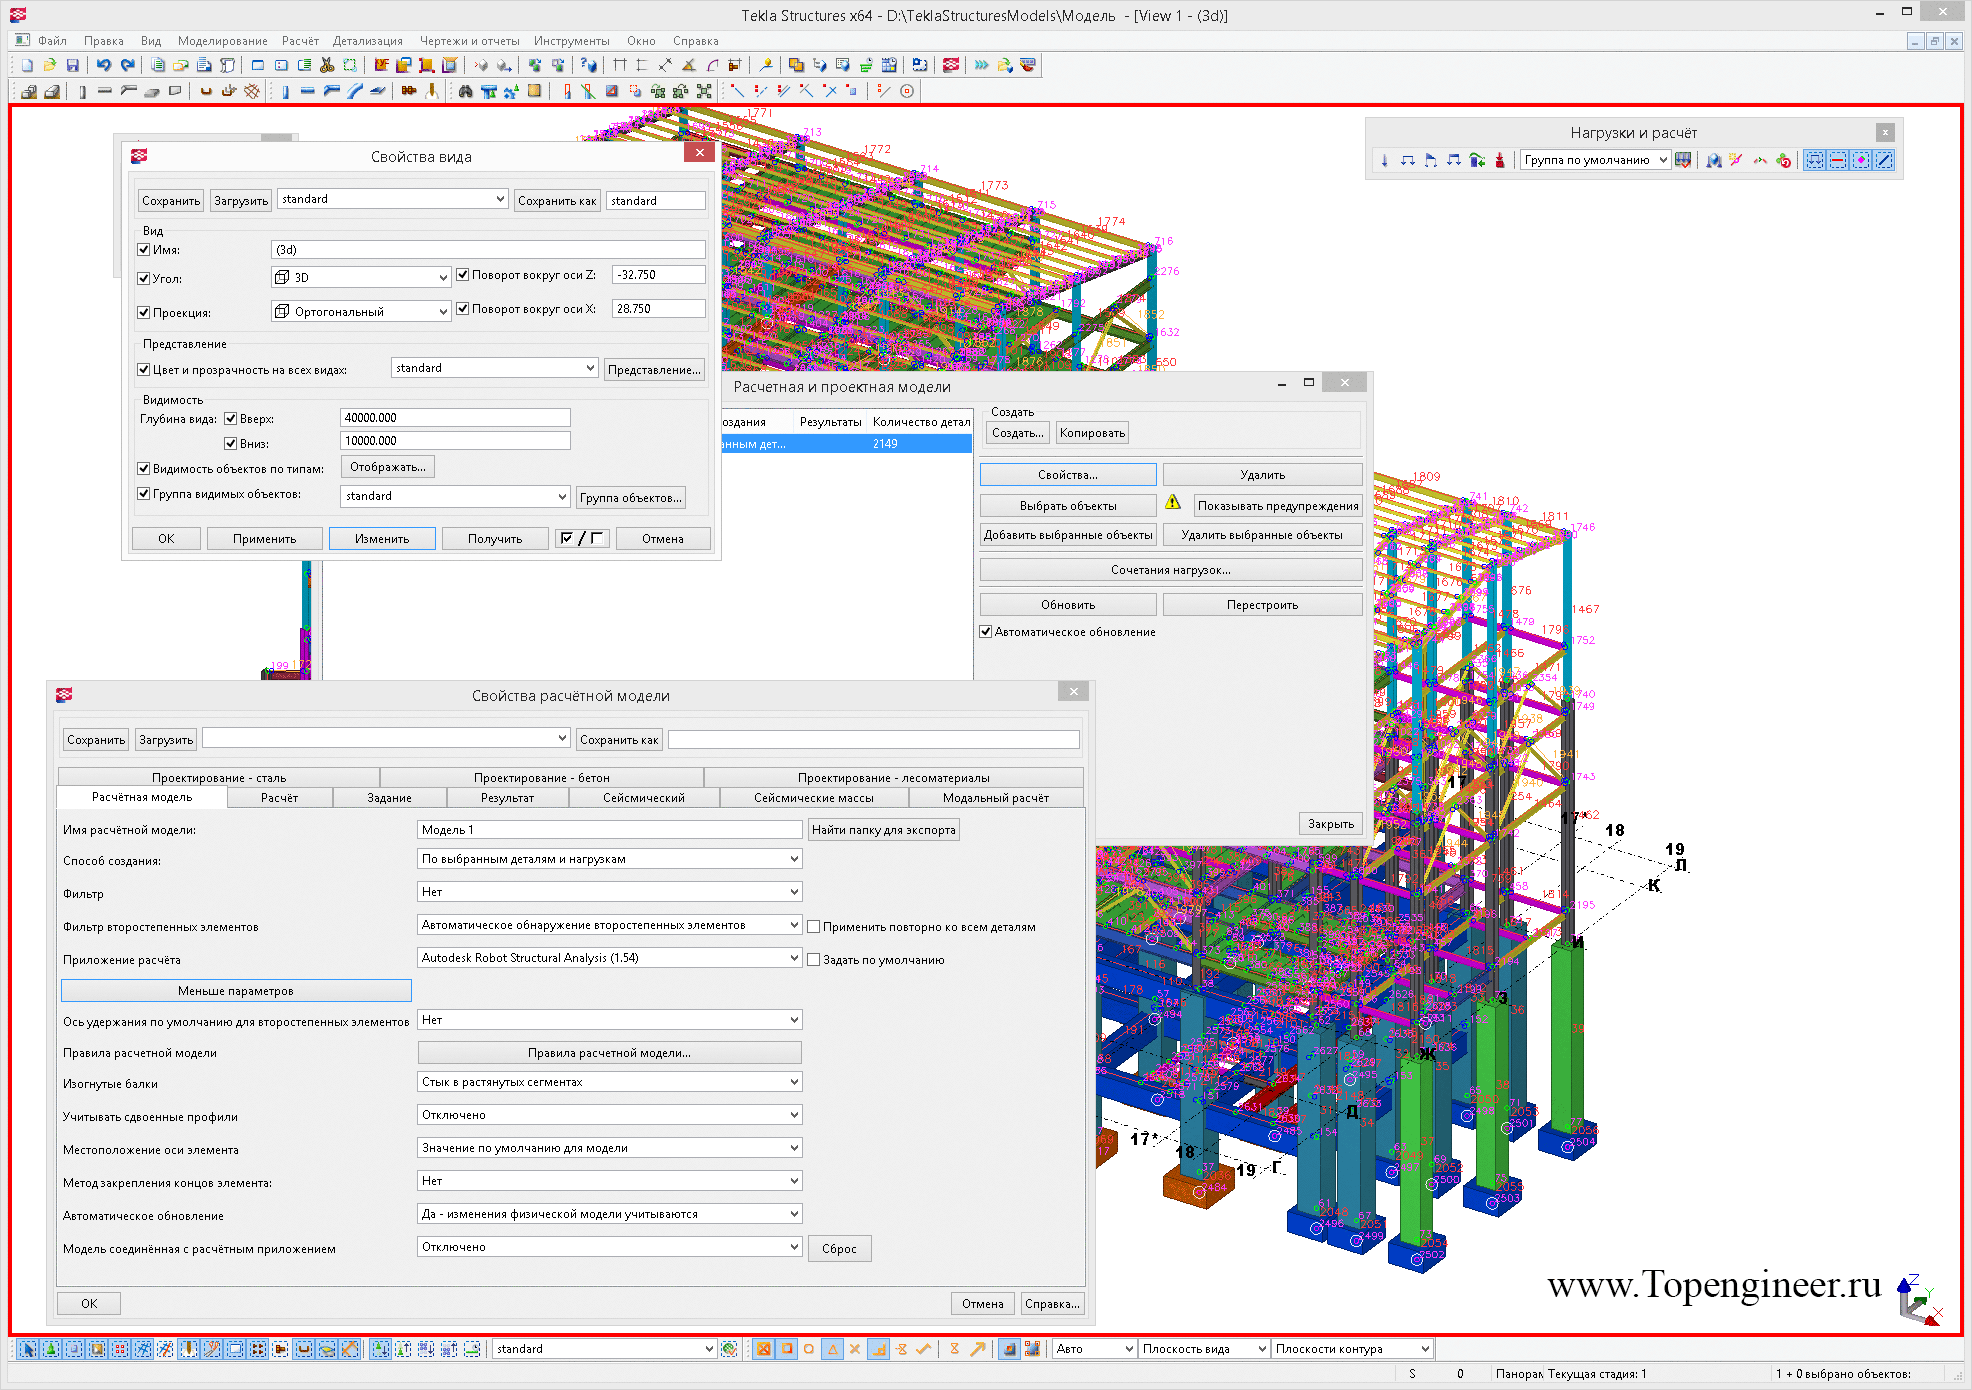Click the scissors cut icon in toolbar
1972x1390 pixels.
[327, 65]
